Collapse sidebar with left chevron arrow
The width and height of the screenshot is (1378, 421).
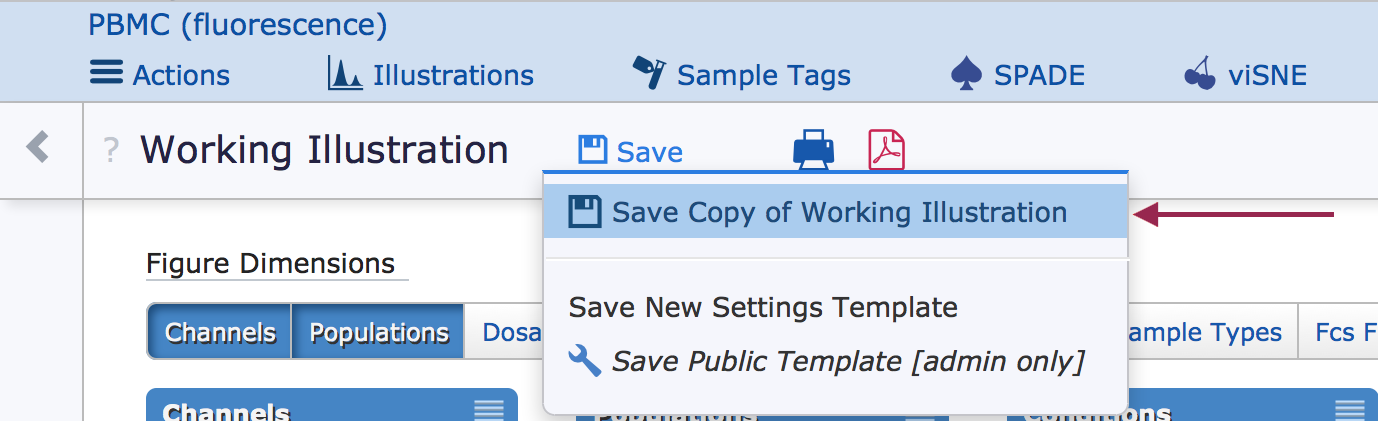point(38,147)
